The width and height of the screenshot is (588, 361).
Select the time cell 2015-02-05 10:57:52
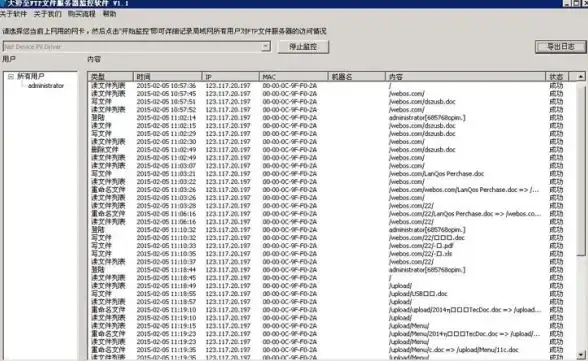click(166, 109)
